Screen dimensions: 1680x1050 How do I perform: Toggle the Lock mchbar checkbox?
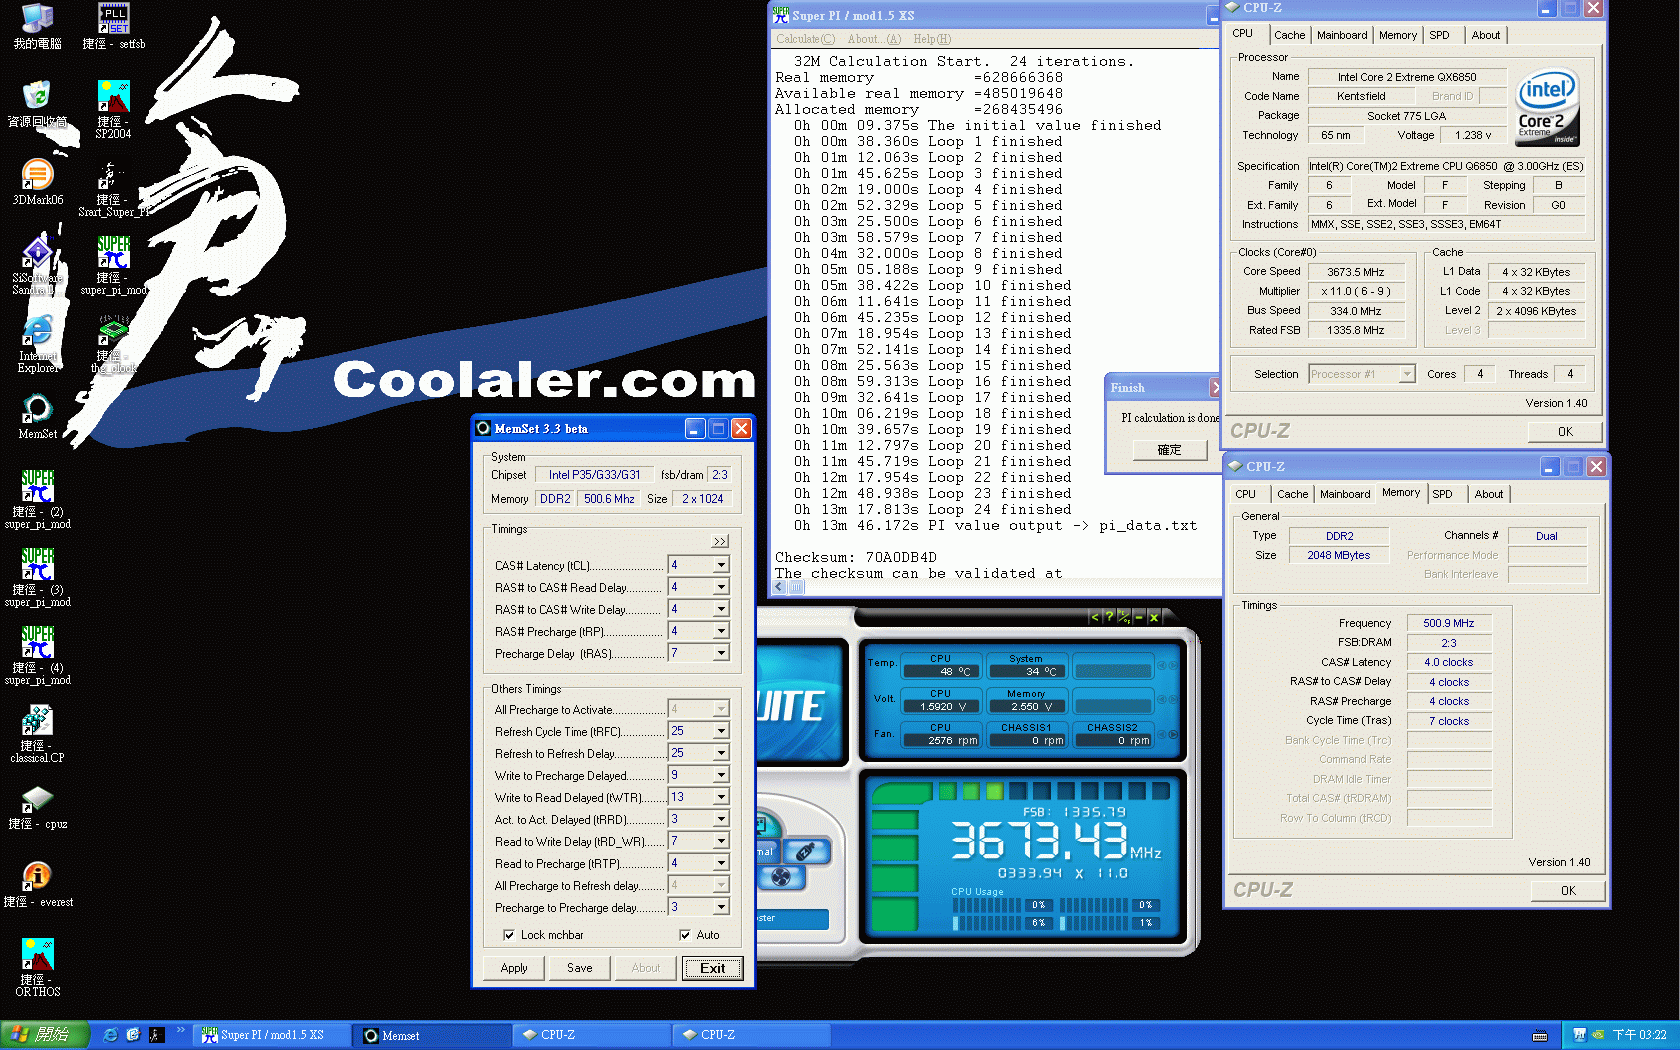pyautogui.click(x=509, y=935)
